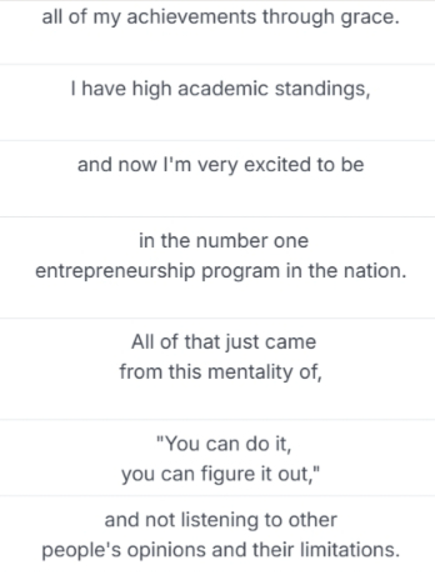
Task: Click "you can figure it out," line
Action: tap(220, 474)
